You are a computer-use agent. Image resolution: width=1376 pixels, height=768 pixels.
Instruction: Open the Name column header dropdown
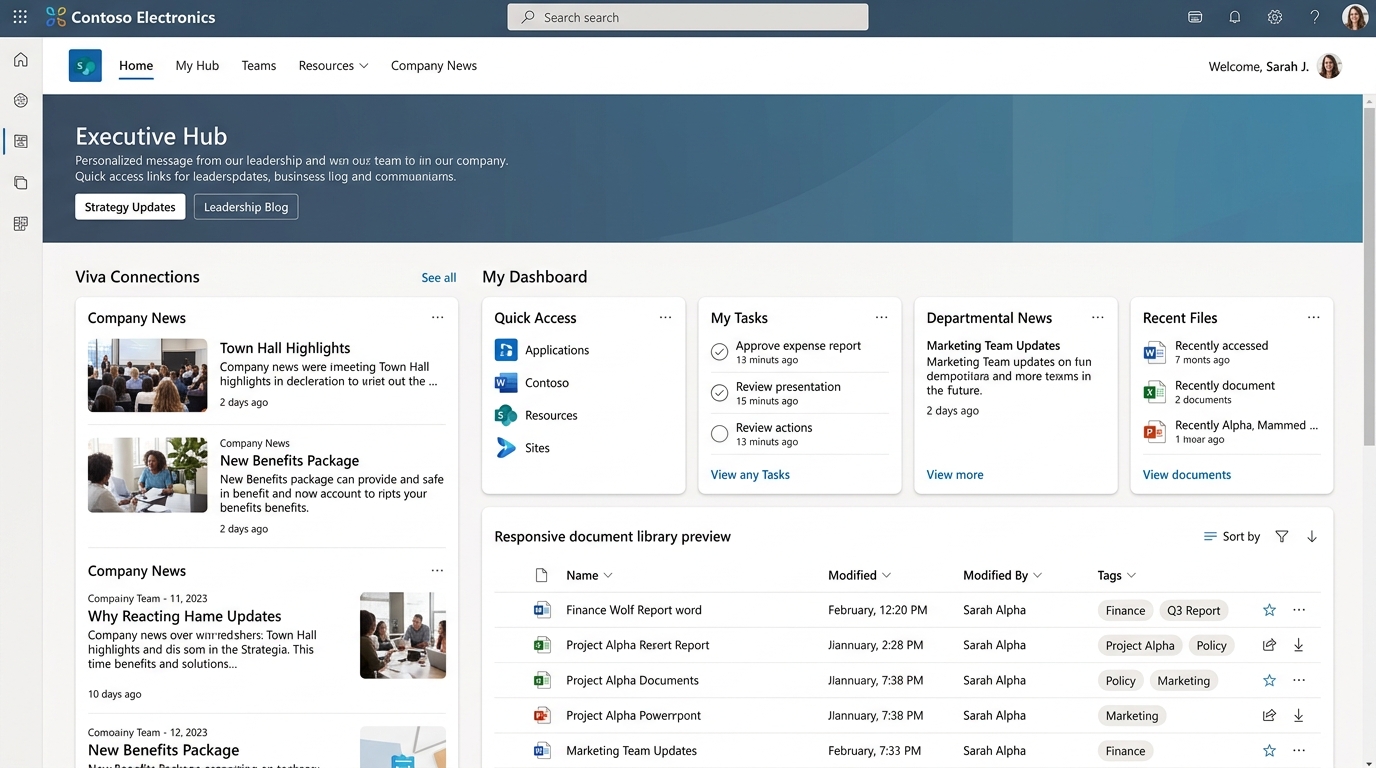tap(589, 575)
